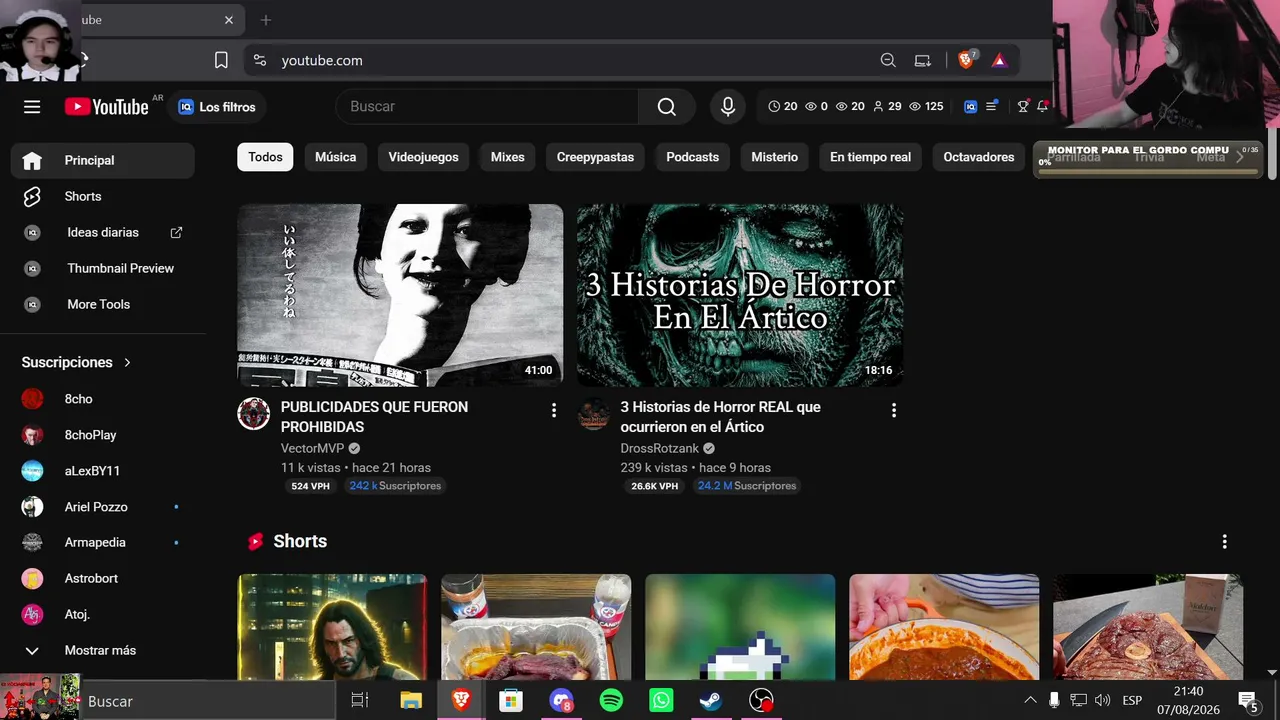Image resolution: width=1280 pixels, height=720 pixels.
Task: Open WhatsApp from the taskbar
Action: [x=661, y=701]
